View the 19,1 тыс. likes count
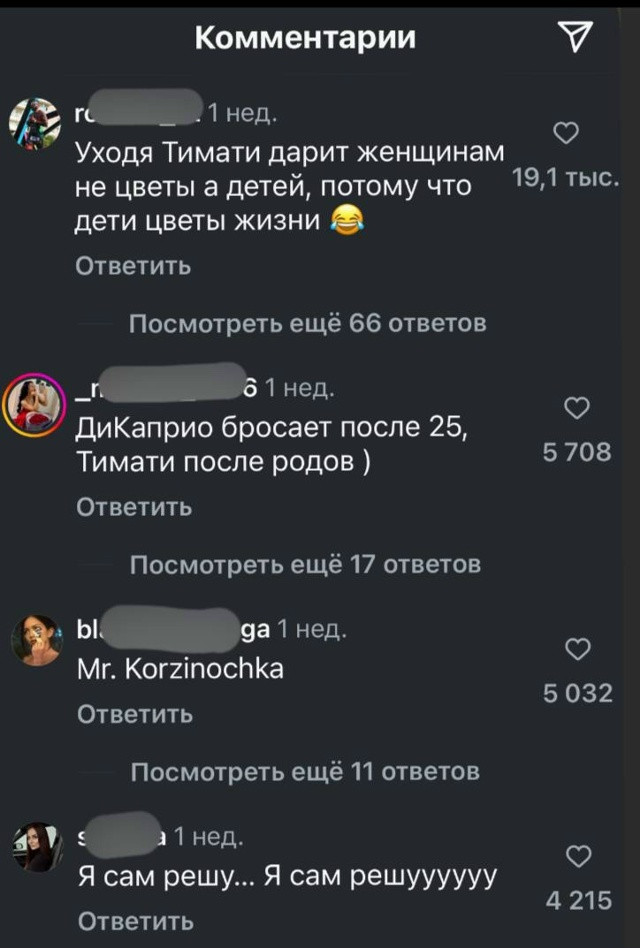Image resolution: width=640 pixels, height=948 pixels. [x=565, y=178]
